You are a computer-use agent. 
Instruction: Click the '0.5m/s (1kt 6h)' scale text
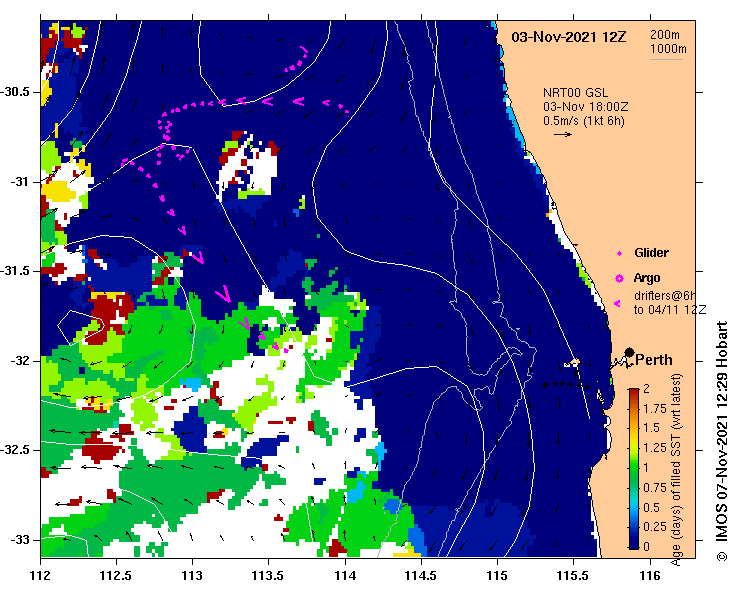click(583, 121)
